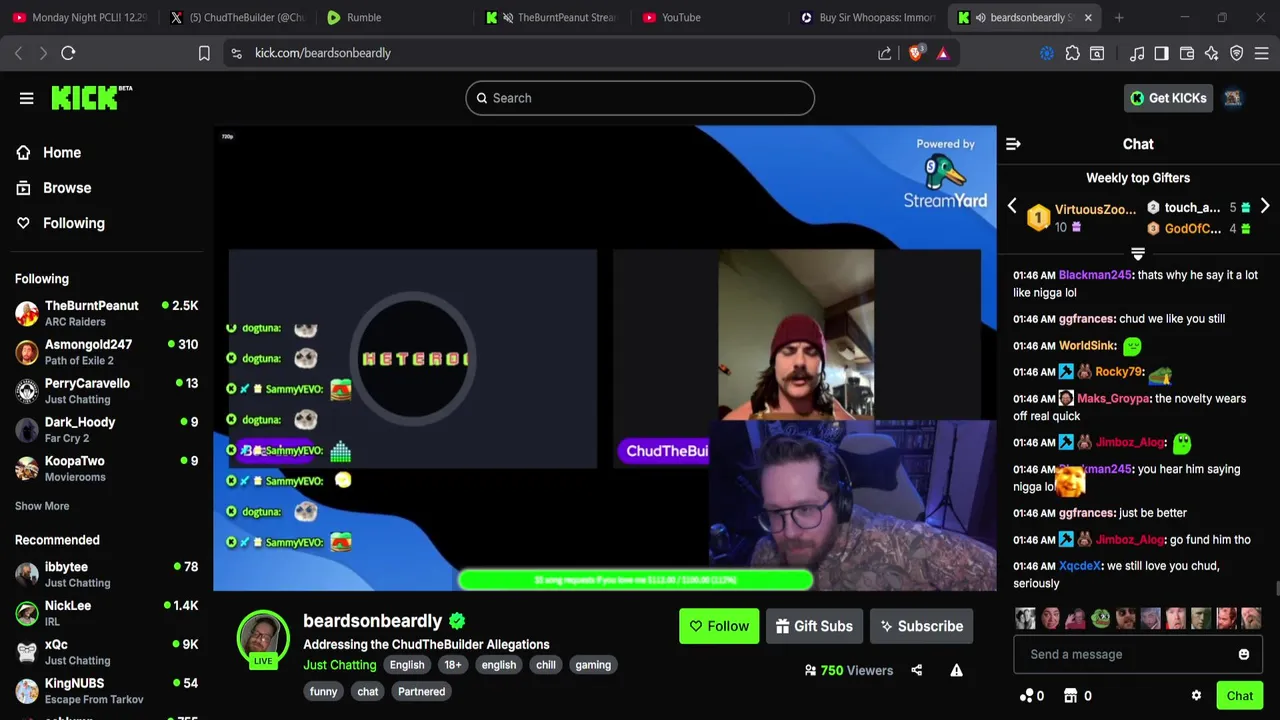Click the Gift Subs button
Screen dimensions: 1280x720
click(x=814, y=626)
